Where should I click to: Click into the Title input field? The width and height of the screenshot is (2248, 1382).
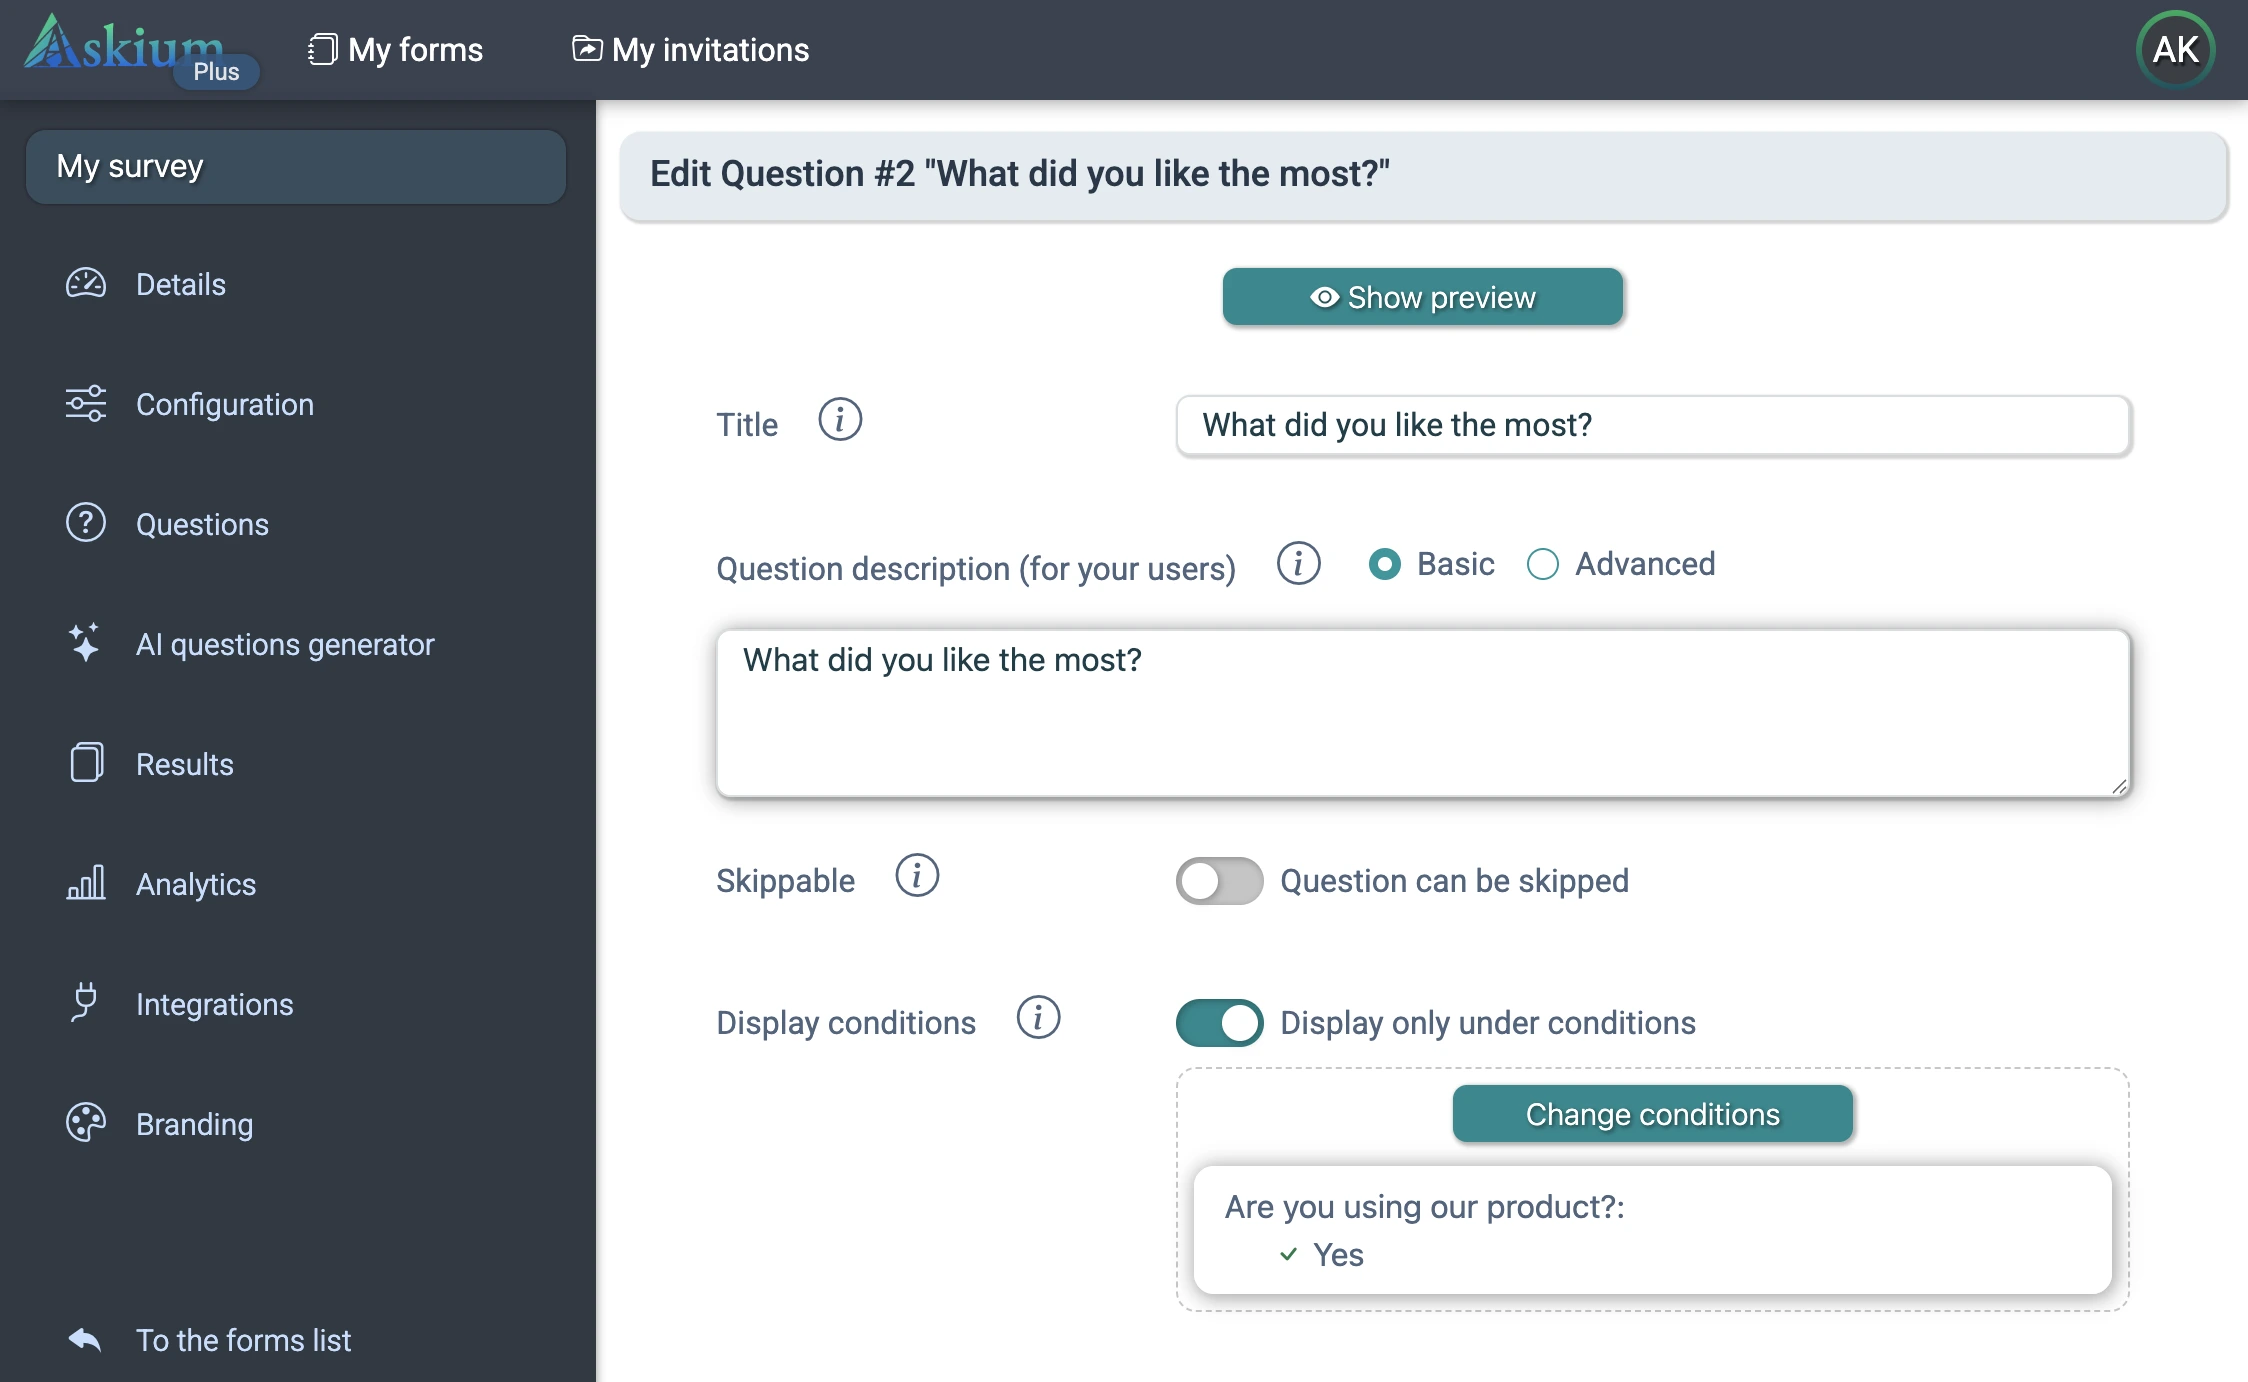coord(1653,425)
